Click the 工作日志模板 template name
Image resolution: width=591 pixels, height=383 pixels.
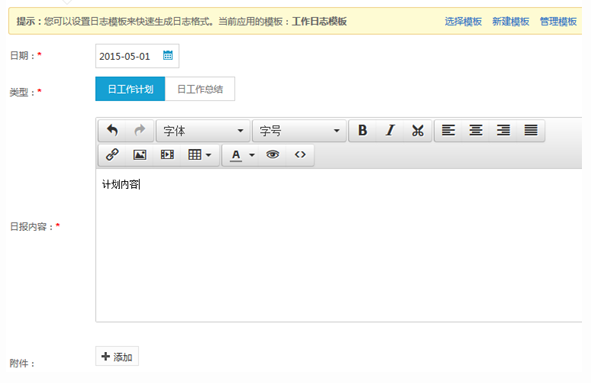319,21
